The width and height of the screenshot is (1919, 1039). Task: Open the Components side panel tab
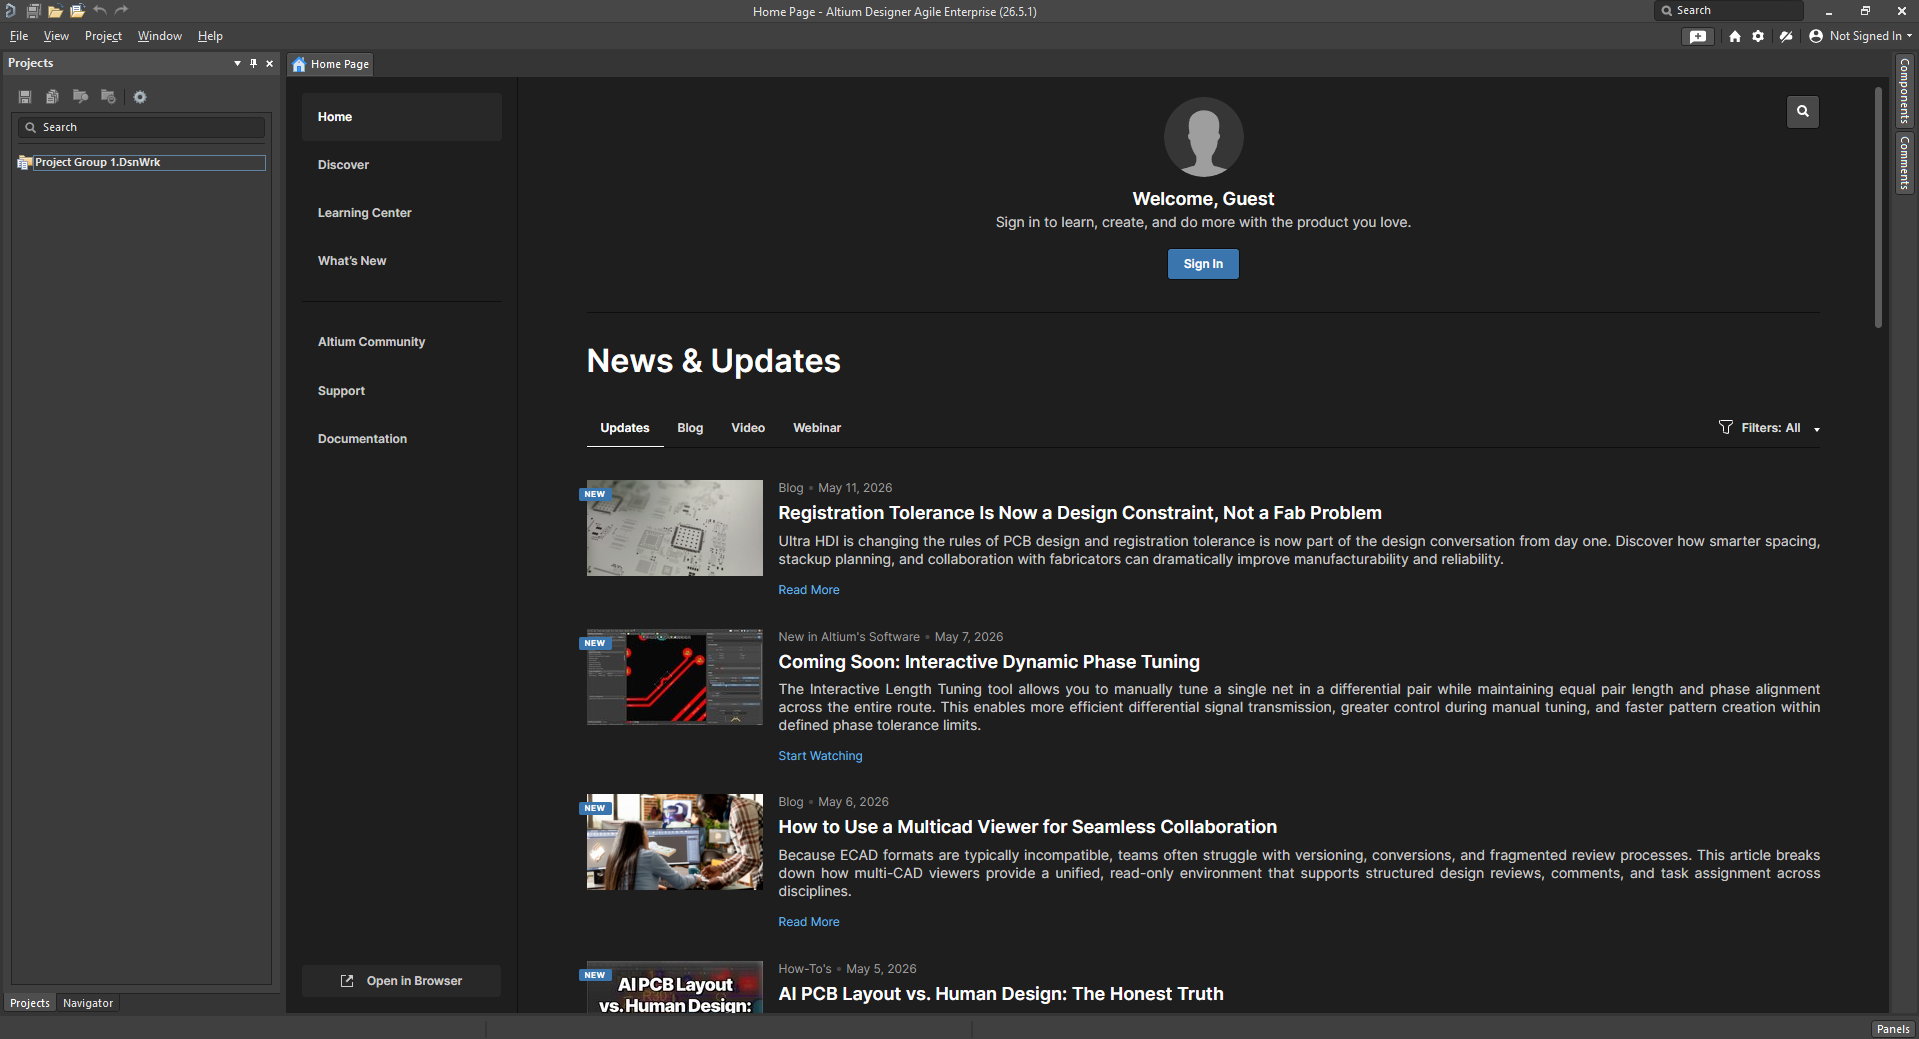pyautogui.click(x=1905, y=91)
